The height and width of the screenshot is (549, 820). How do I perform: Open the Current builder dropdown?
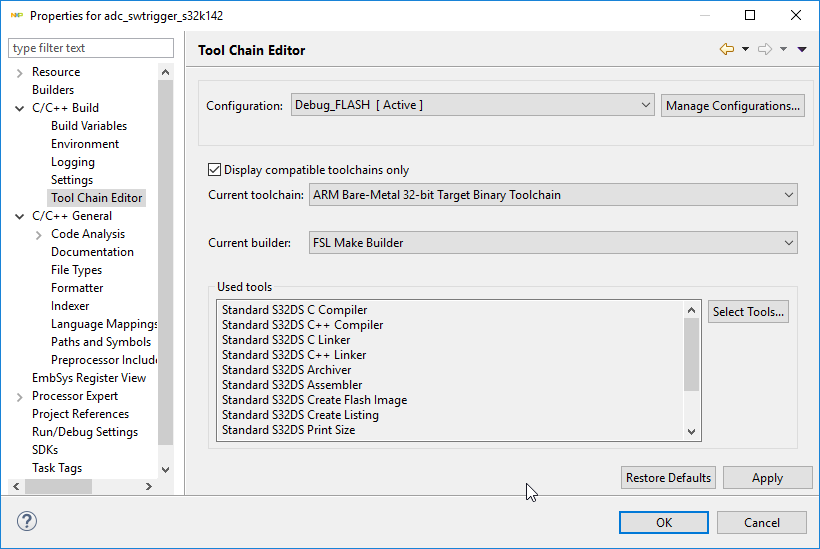point(553,242)
